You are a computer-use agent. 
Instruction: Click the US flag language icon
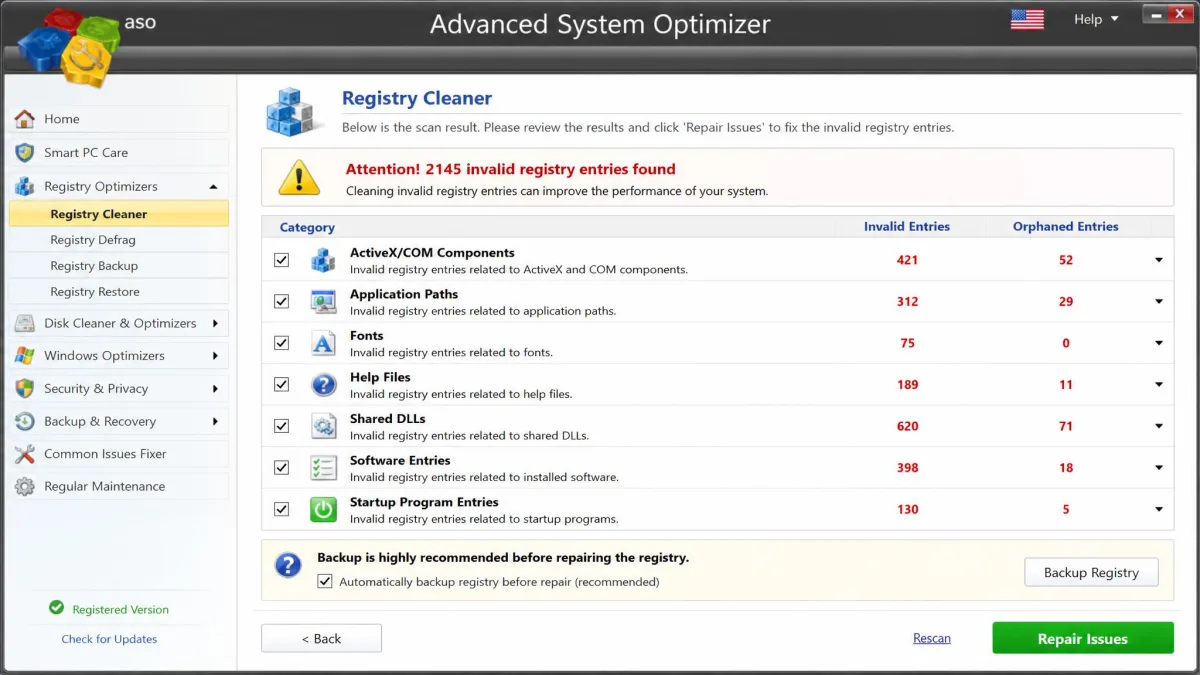point(1027,19)
